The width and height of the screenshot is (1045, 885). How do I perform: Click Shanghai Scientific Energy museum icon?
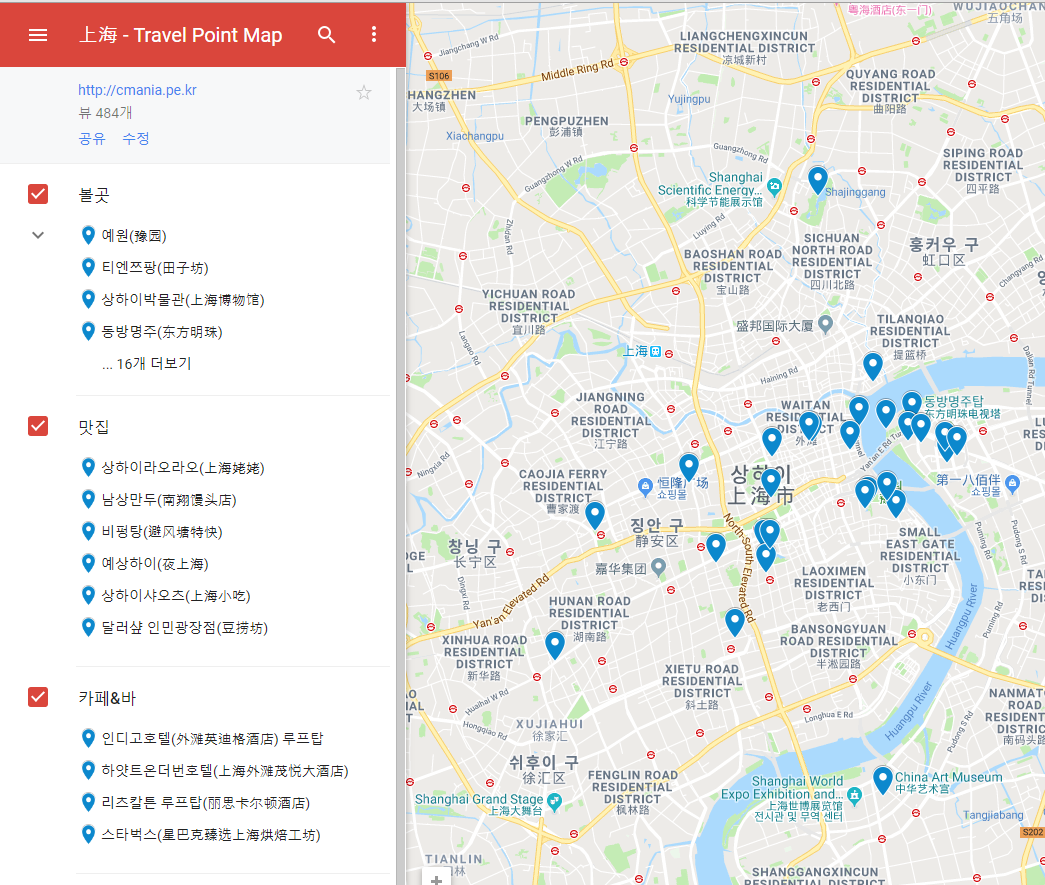coord(774,186)
